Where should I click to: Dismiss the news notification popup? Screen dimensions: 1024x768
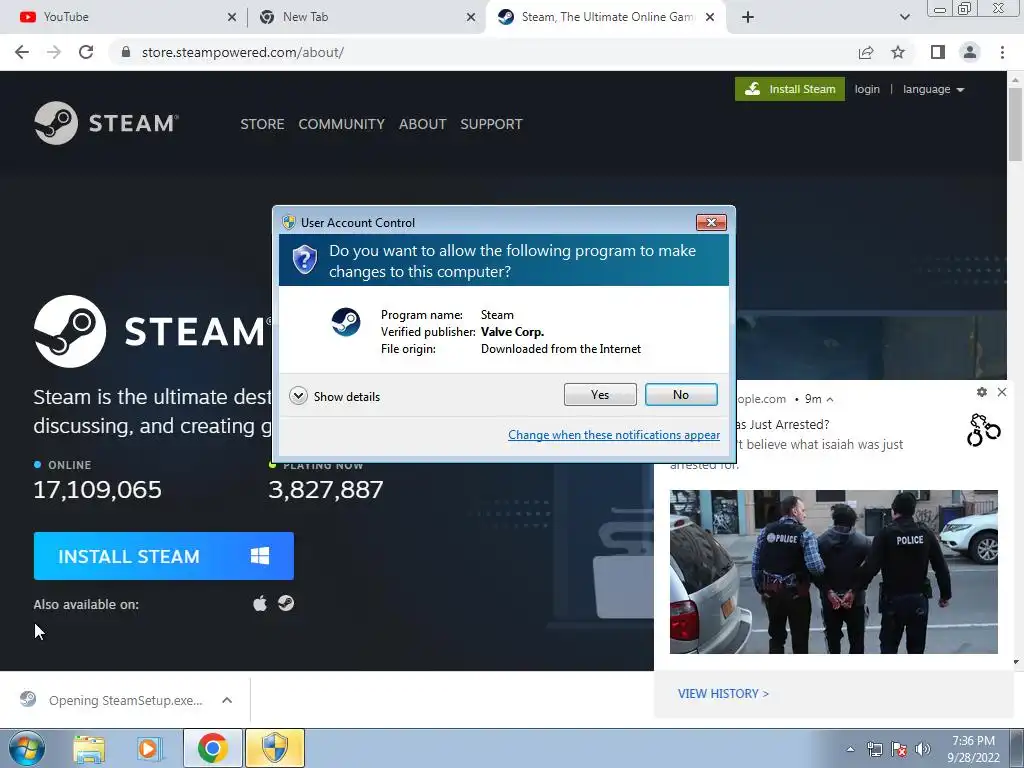coord(1002,392)
